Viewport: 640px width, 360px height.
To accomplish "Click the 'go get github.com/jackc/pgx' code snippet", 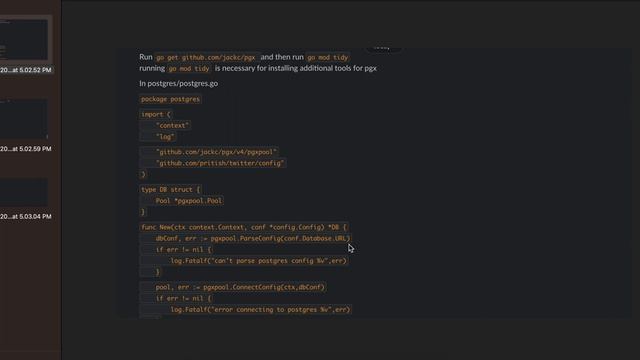I will point(206,58).
